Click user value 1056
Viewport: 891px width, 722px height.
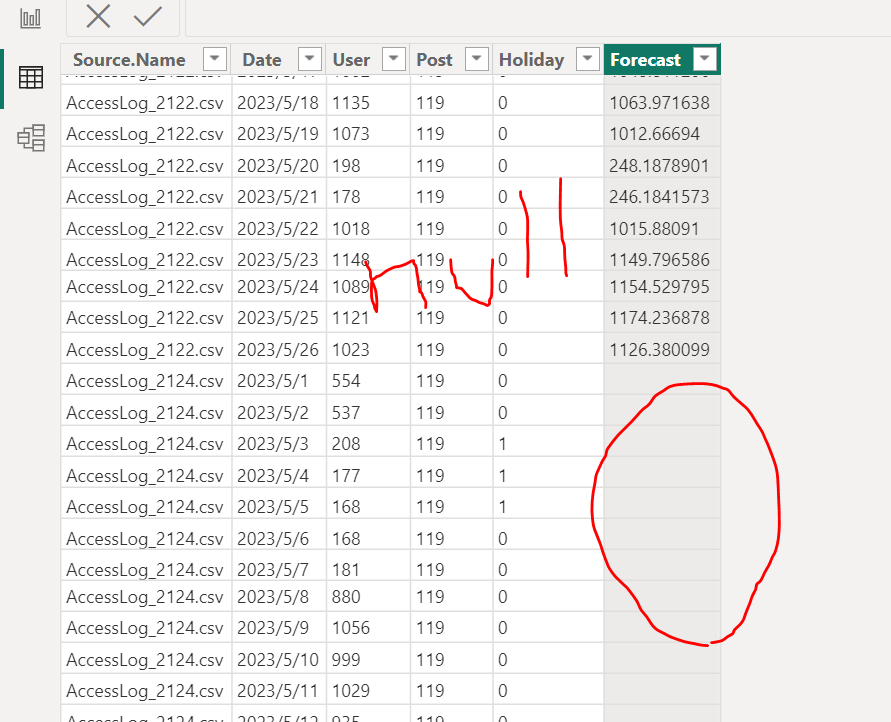351,628
